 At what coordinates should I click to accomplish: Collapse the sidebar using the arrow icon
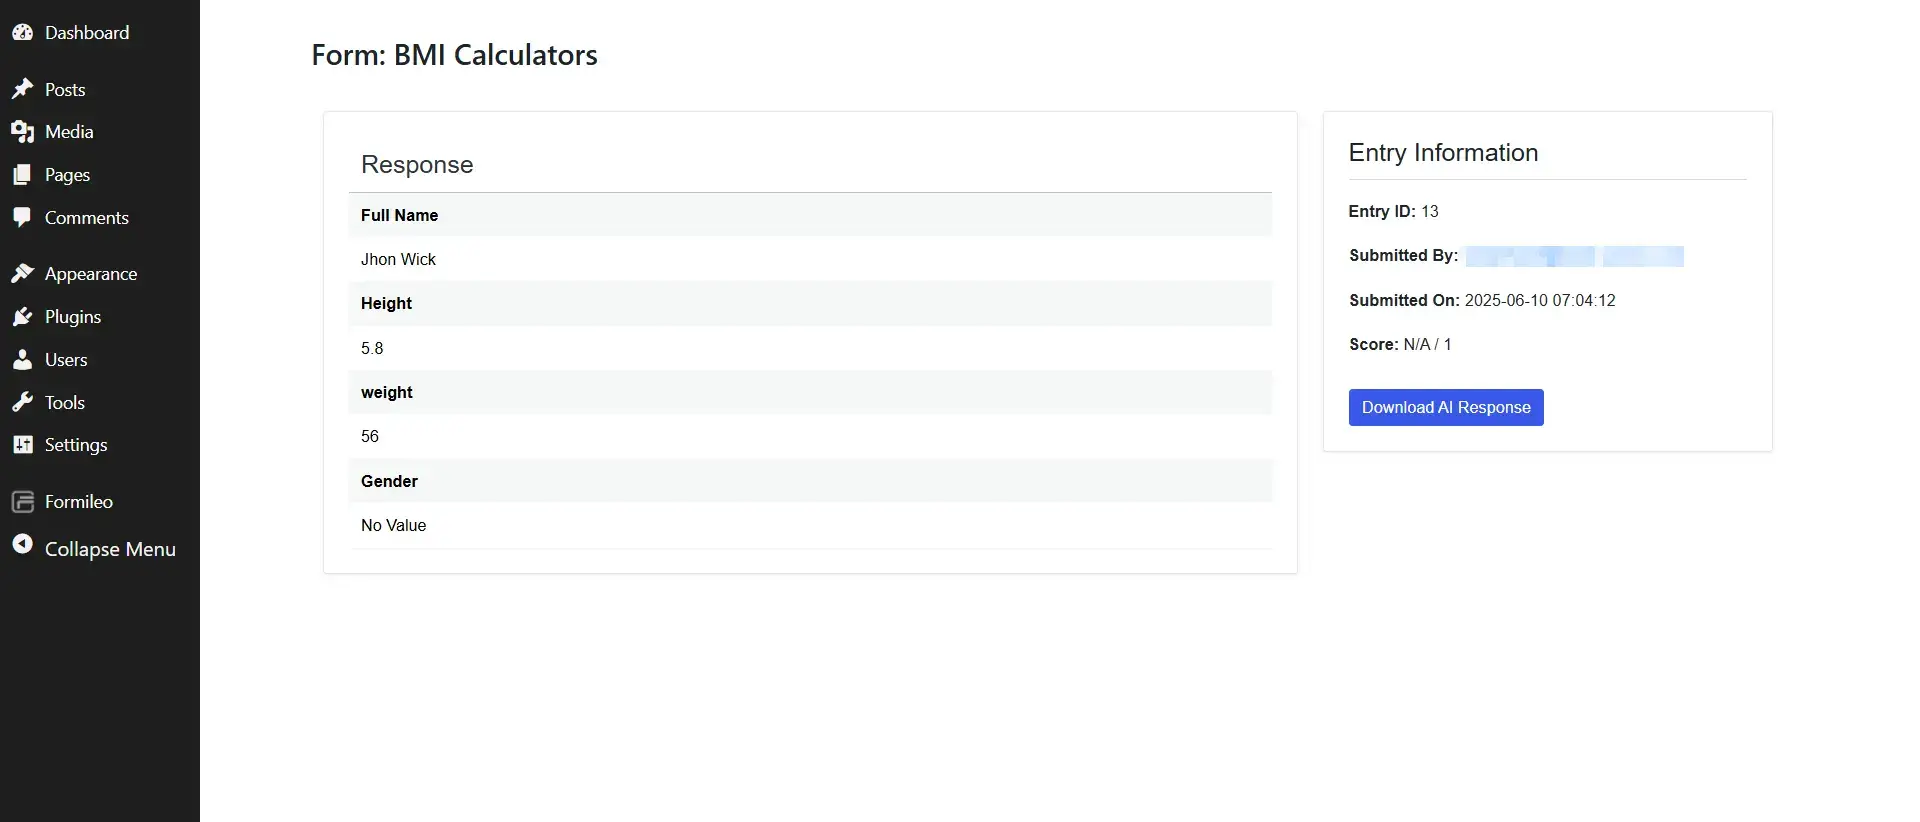click(x=22, y=544)
